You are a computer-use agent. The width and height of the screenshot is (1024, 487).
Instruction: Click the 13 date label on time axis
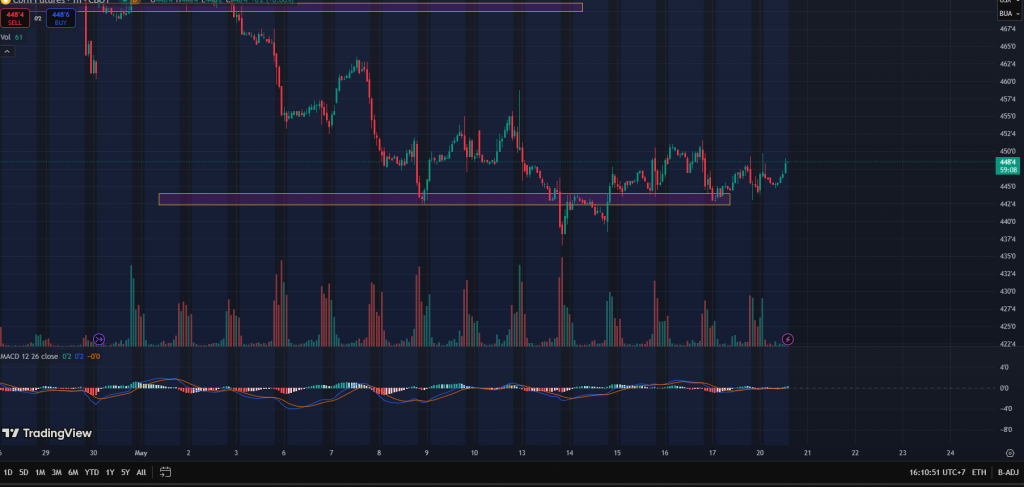point(522,452)
